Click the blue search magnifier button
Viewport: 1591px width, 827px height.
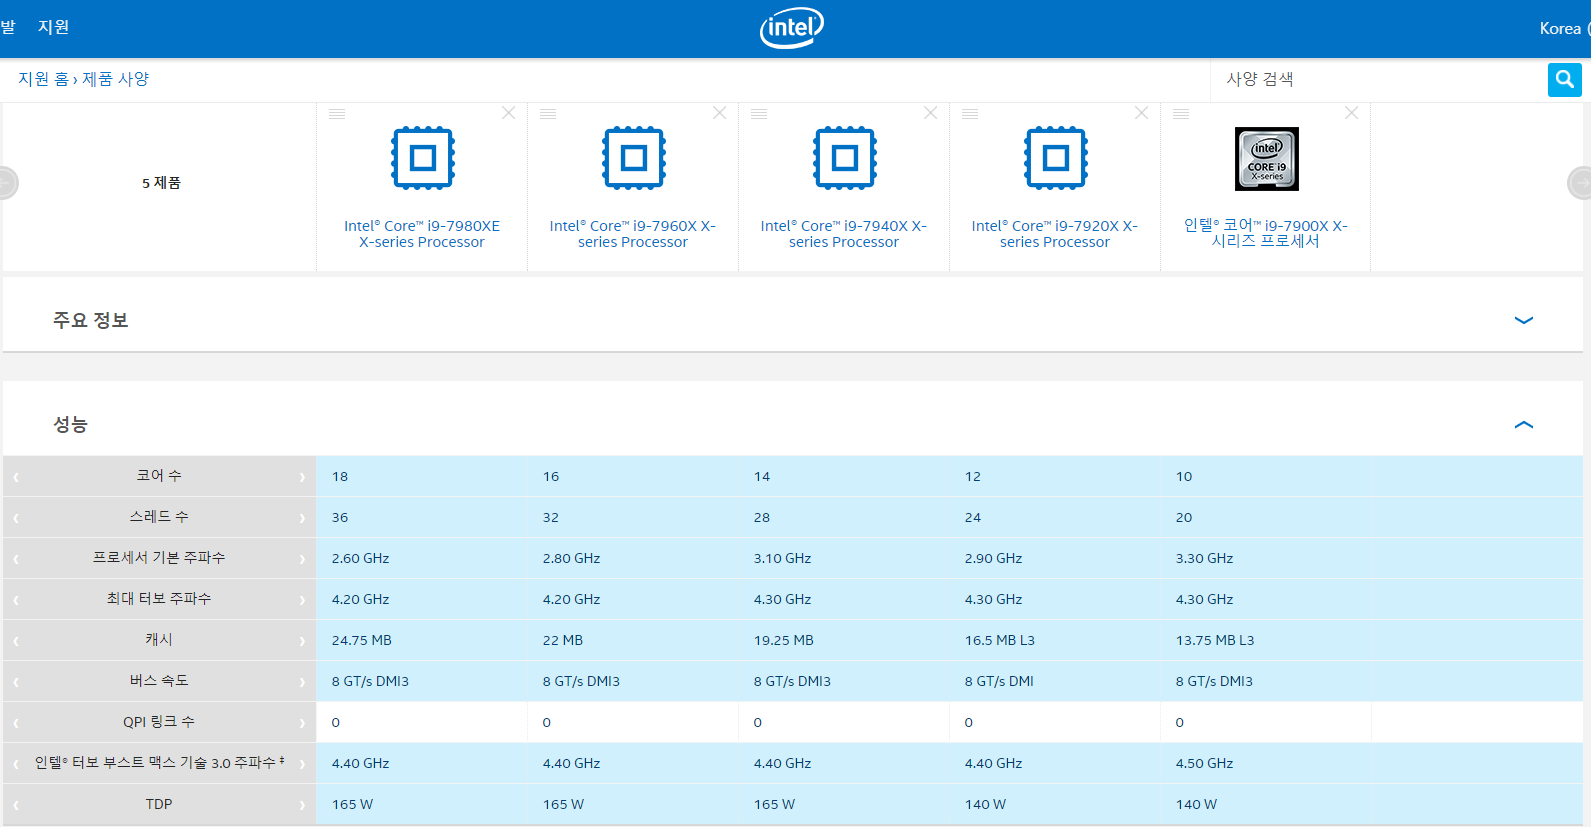click(1565, 80)
